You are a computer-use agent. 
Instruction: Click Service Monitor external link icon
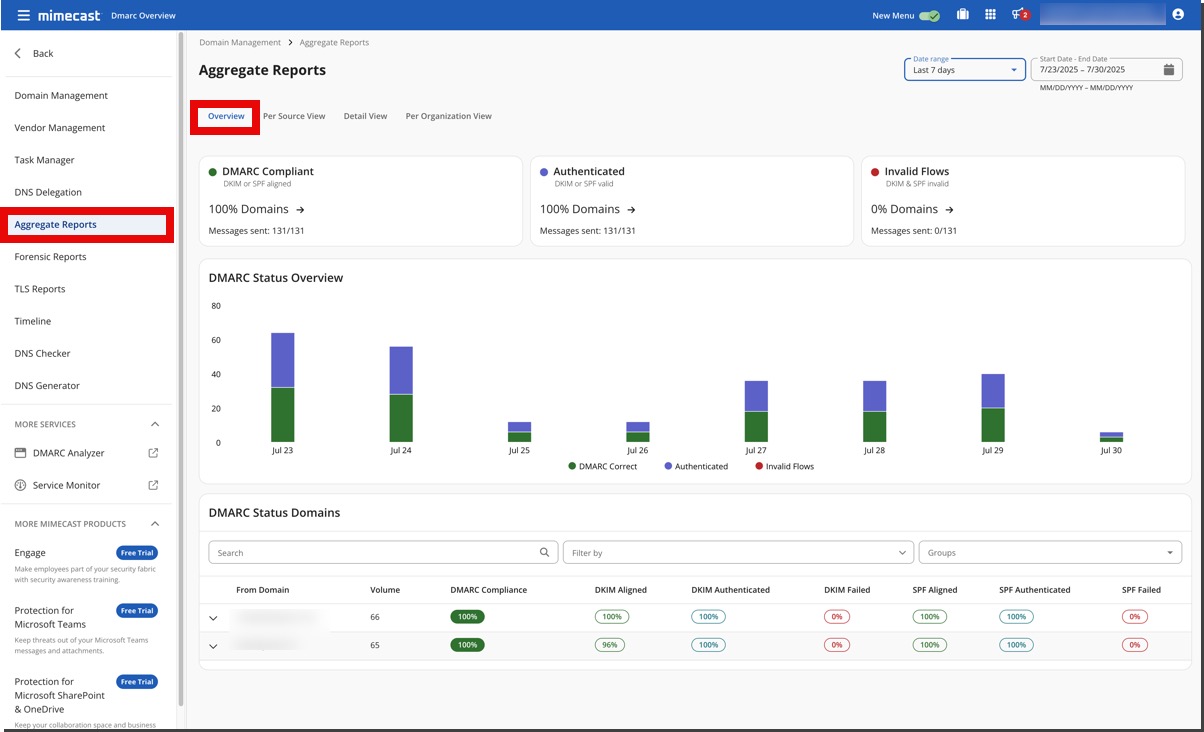[153, 485]
